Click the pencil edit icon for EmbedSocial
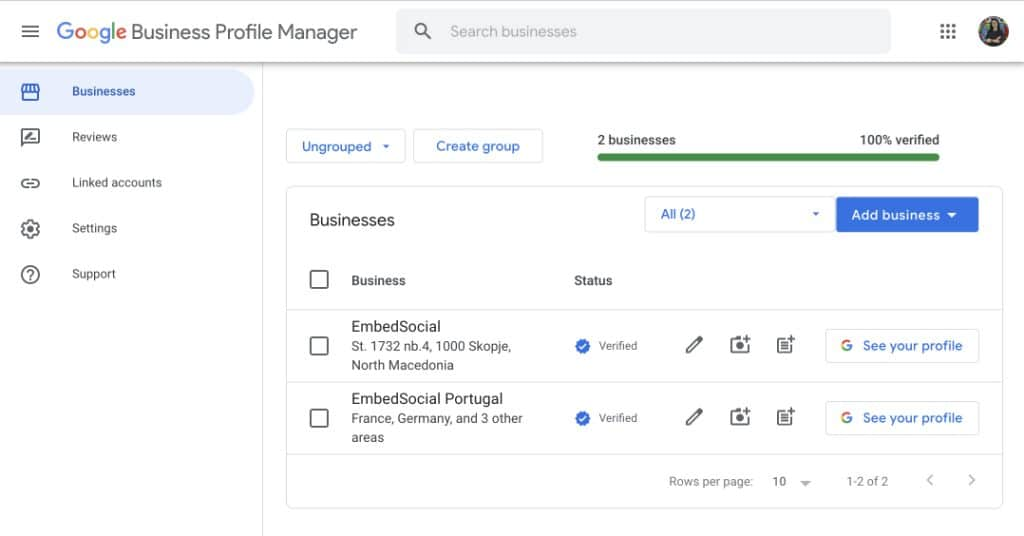 tap(694, 345)
